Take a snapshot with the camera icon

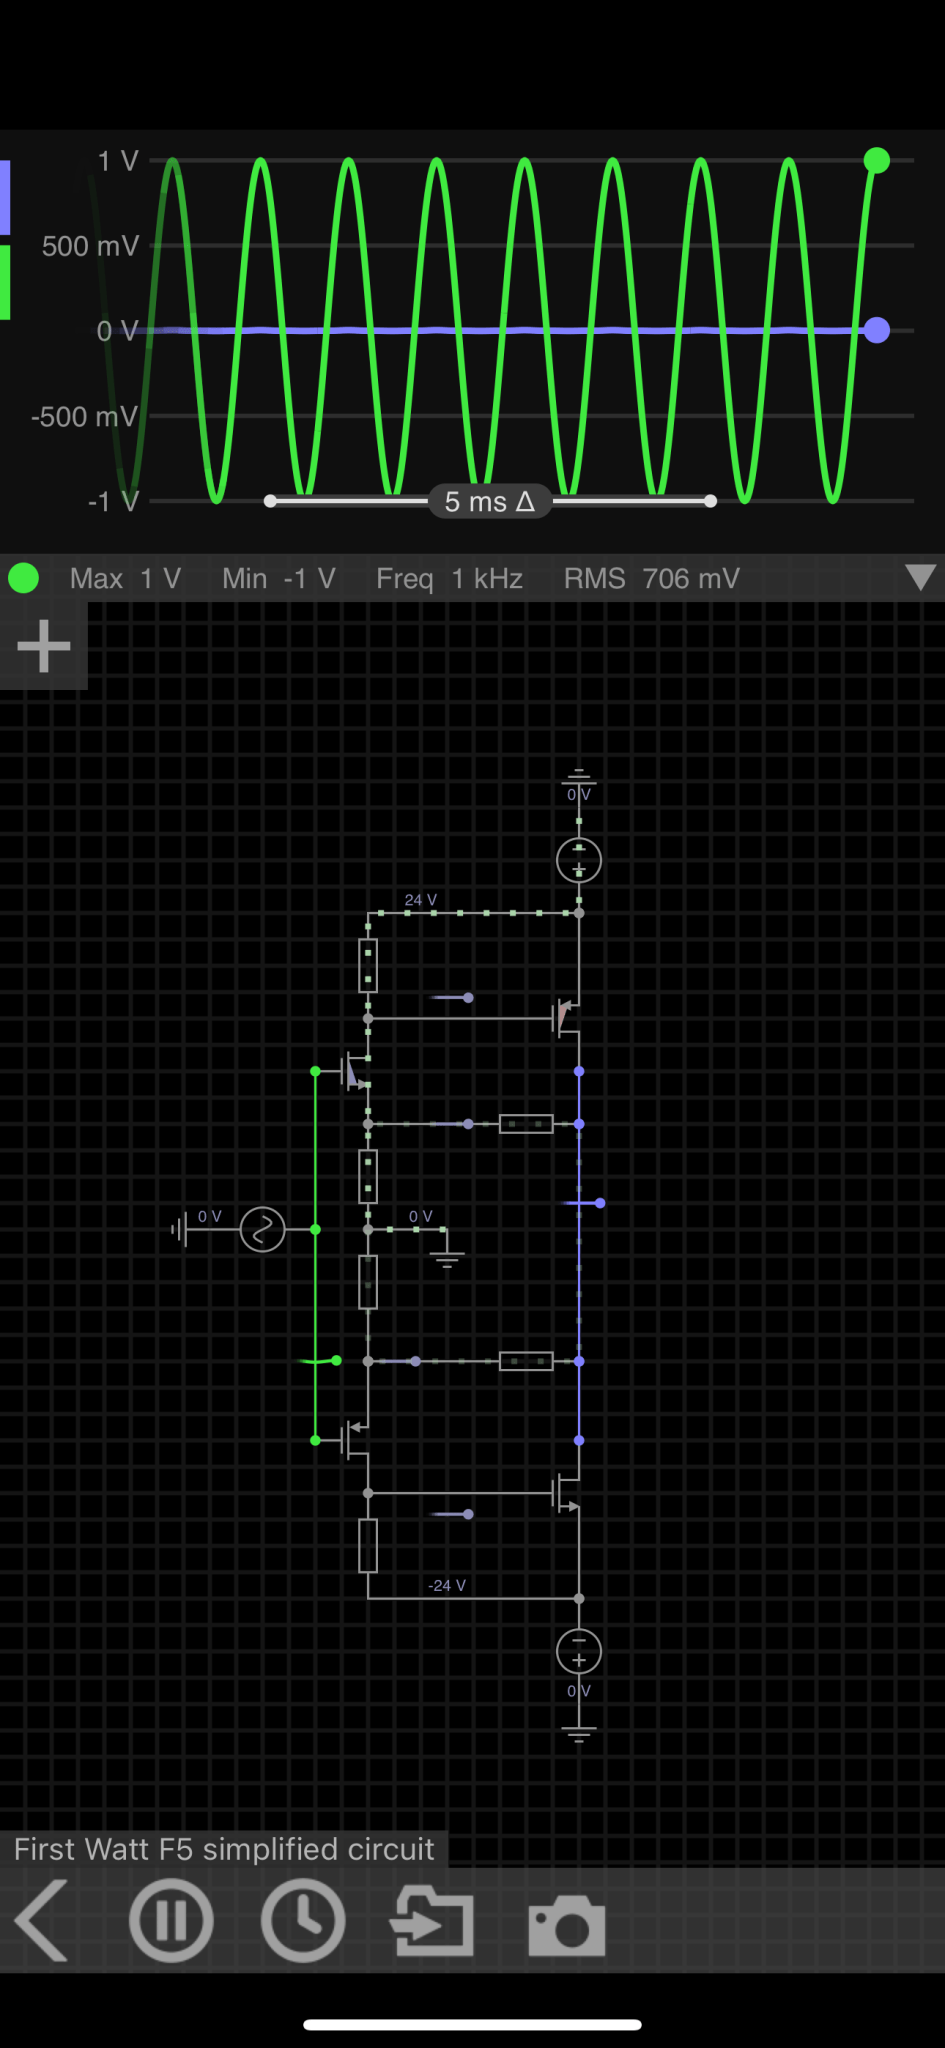tap(567, 1924)
